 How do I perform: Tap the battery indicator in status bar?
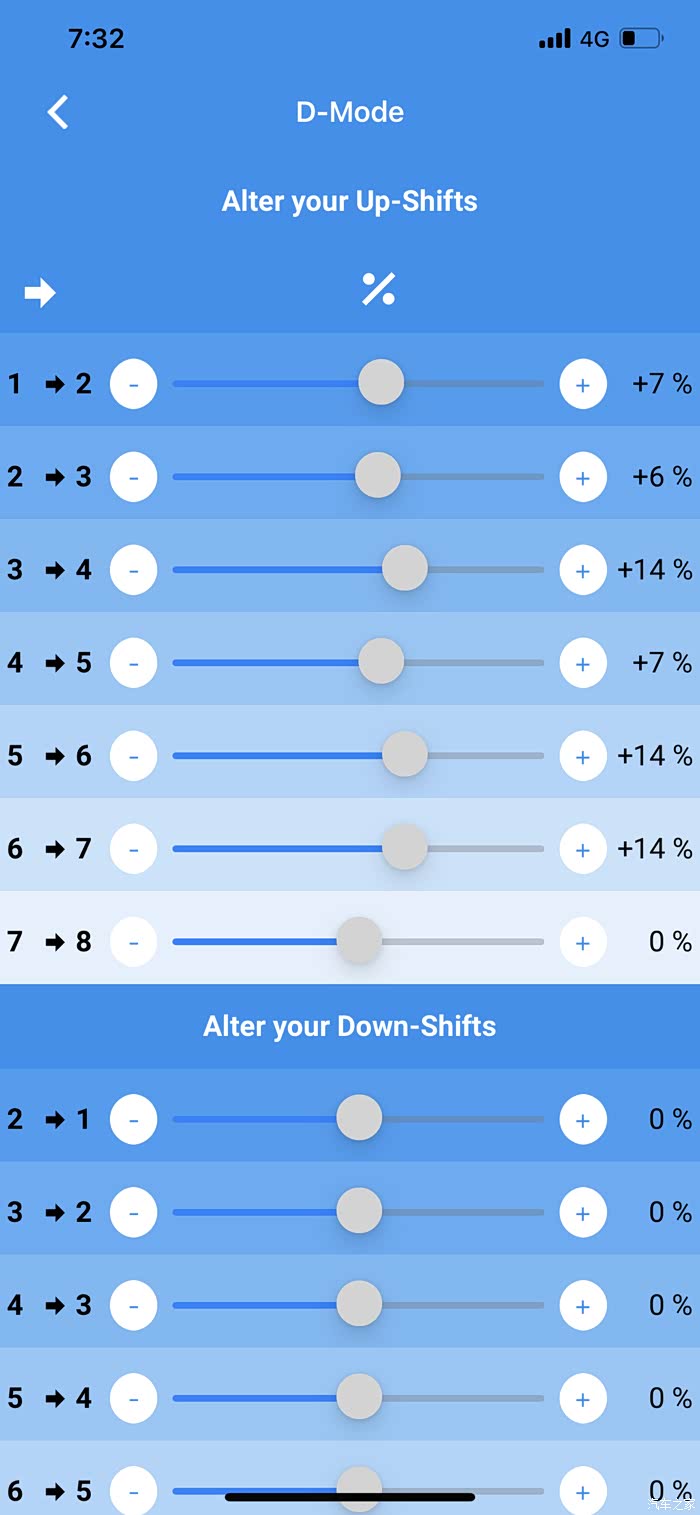(641, 39)
